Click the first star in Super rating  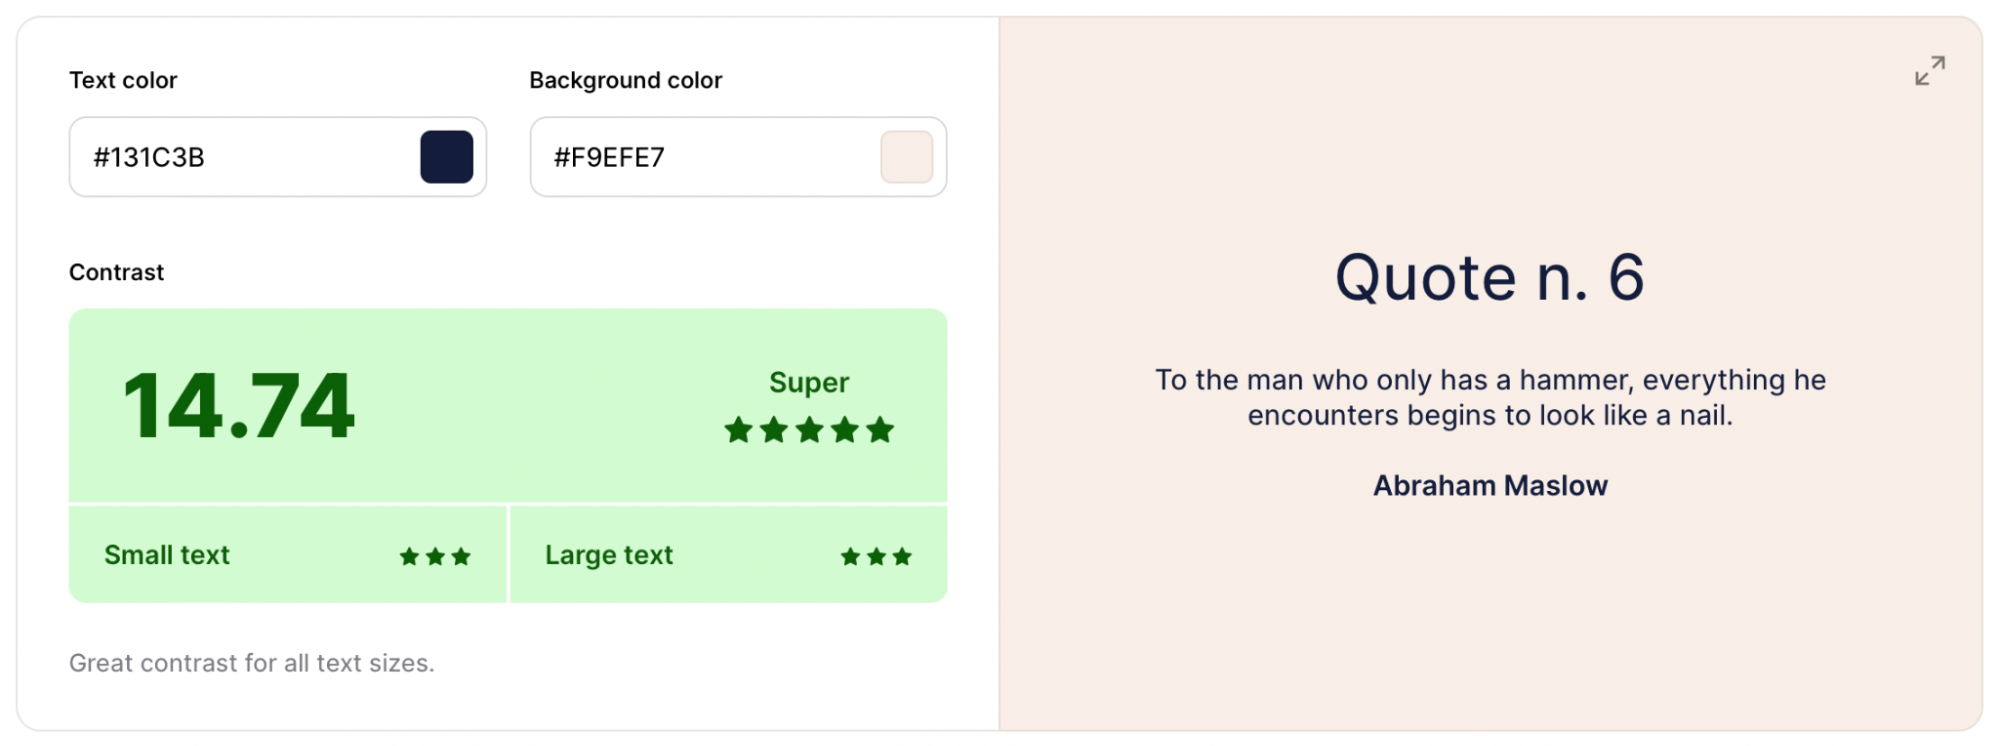click(739, 430)
